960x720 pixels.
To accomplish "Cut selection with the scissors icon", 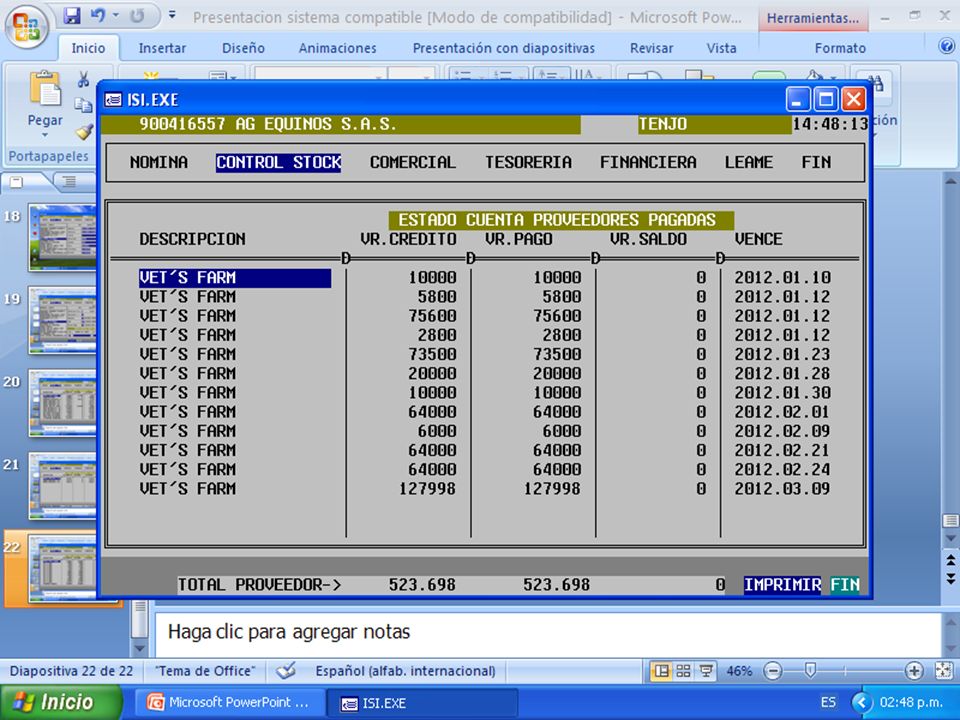I will coord(83,79).
